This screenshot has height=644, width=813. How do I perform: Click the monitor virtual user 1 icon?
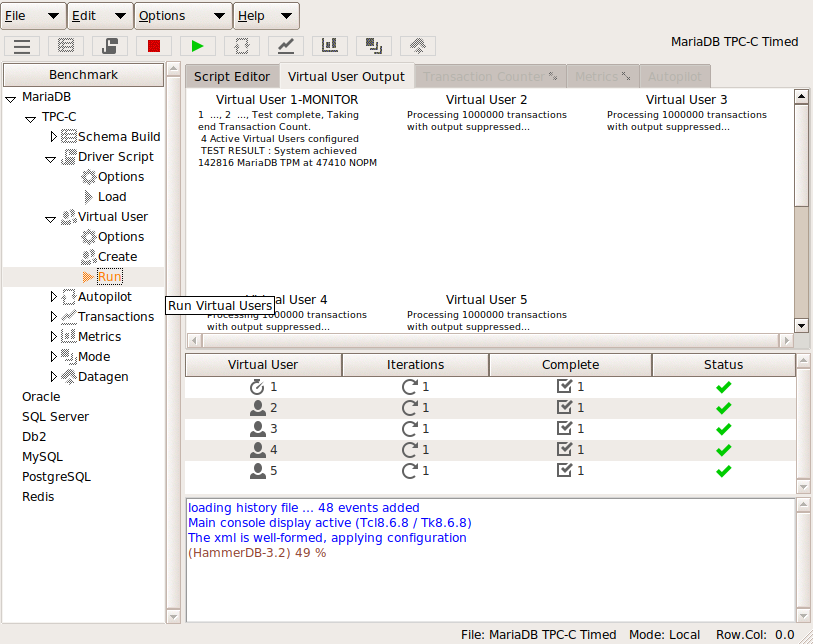pos(257,387)
